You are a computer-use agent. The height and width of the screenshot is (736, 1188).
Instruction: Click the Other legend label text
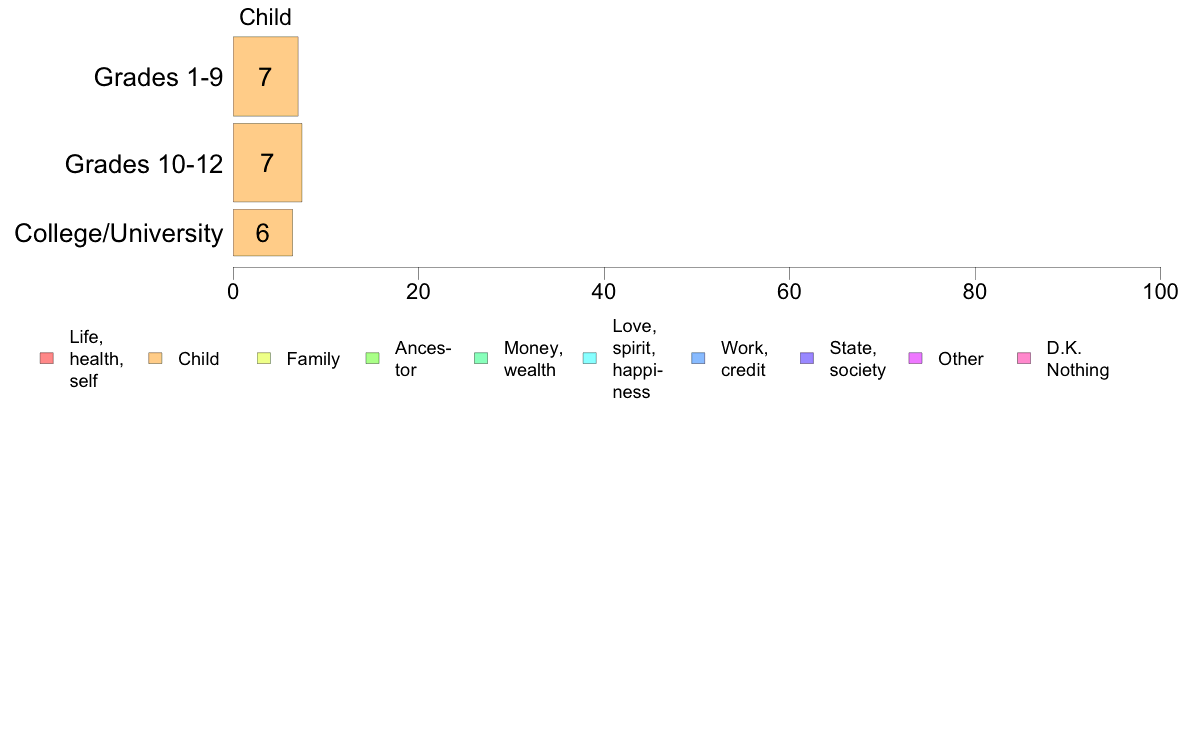click(x=961, y=359)
